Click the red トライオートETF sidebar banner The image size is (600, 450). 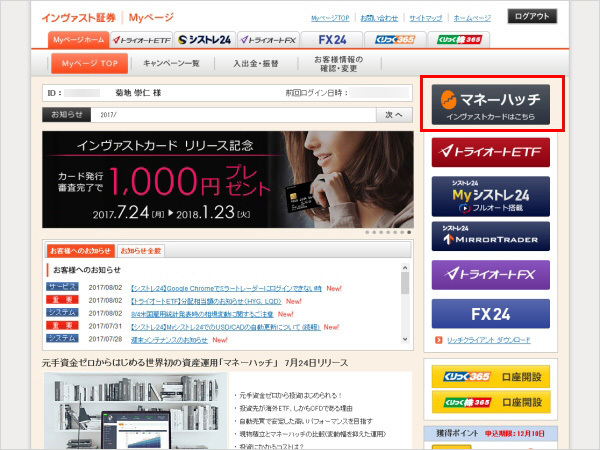pos(491,152)
